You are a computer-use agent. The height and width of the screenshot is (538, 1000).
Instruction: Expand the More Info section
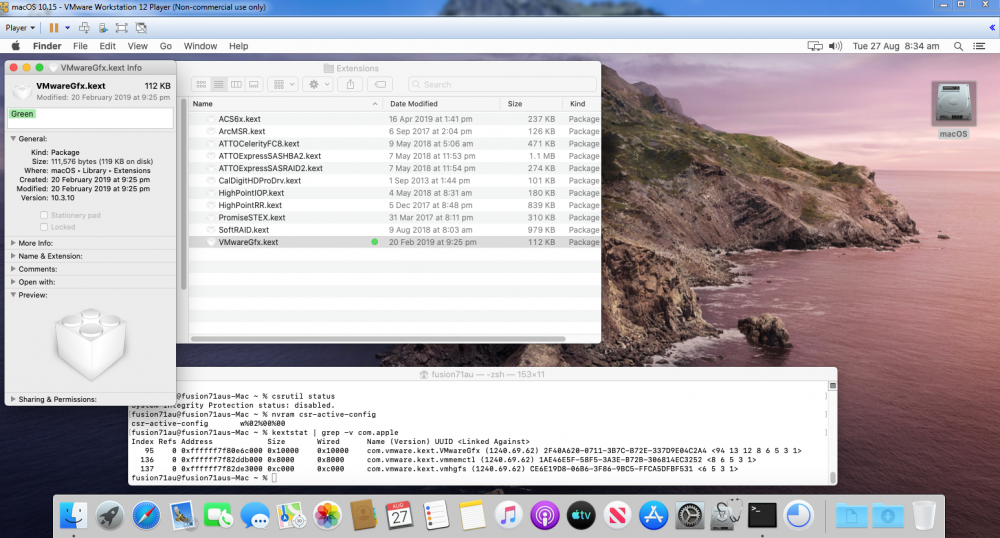[x=13, y=243]
